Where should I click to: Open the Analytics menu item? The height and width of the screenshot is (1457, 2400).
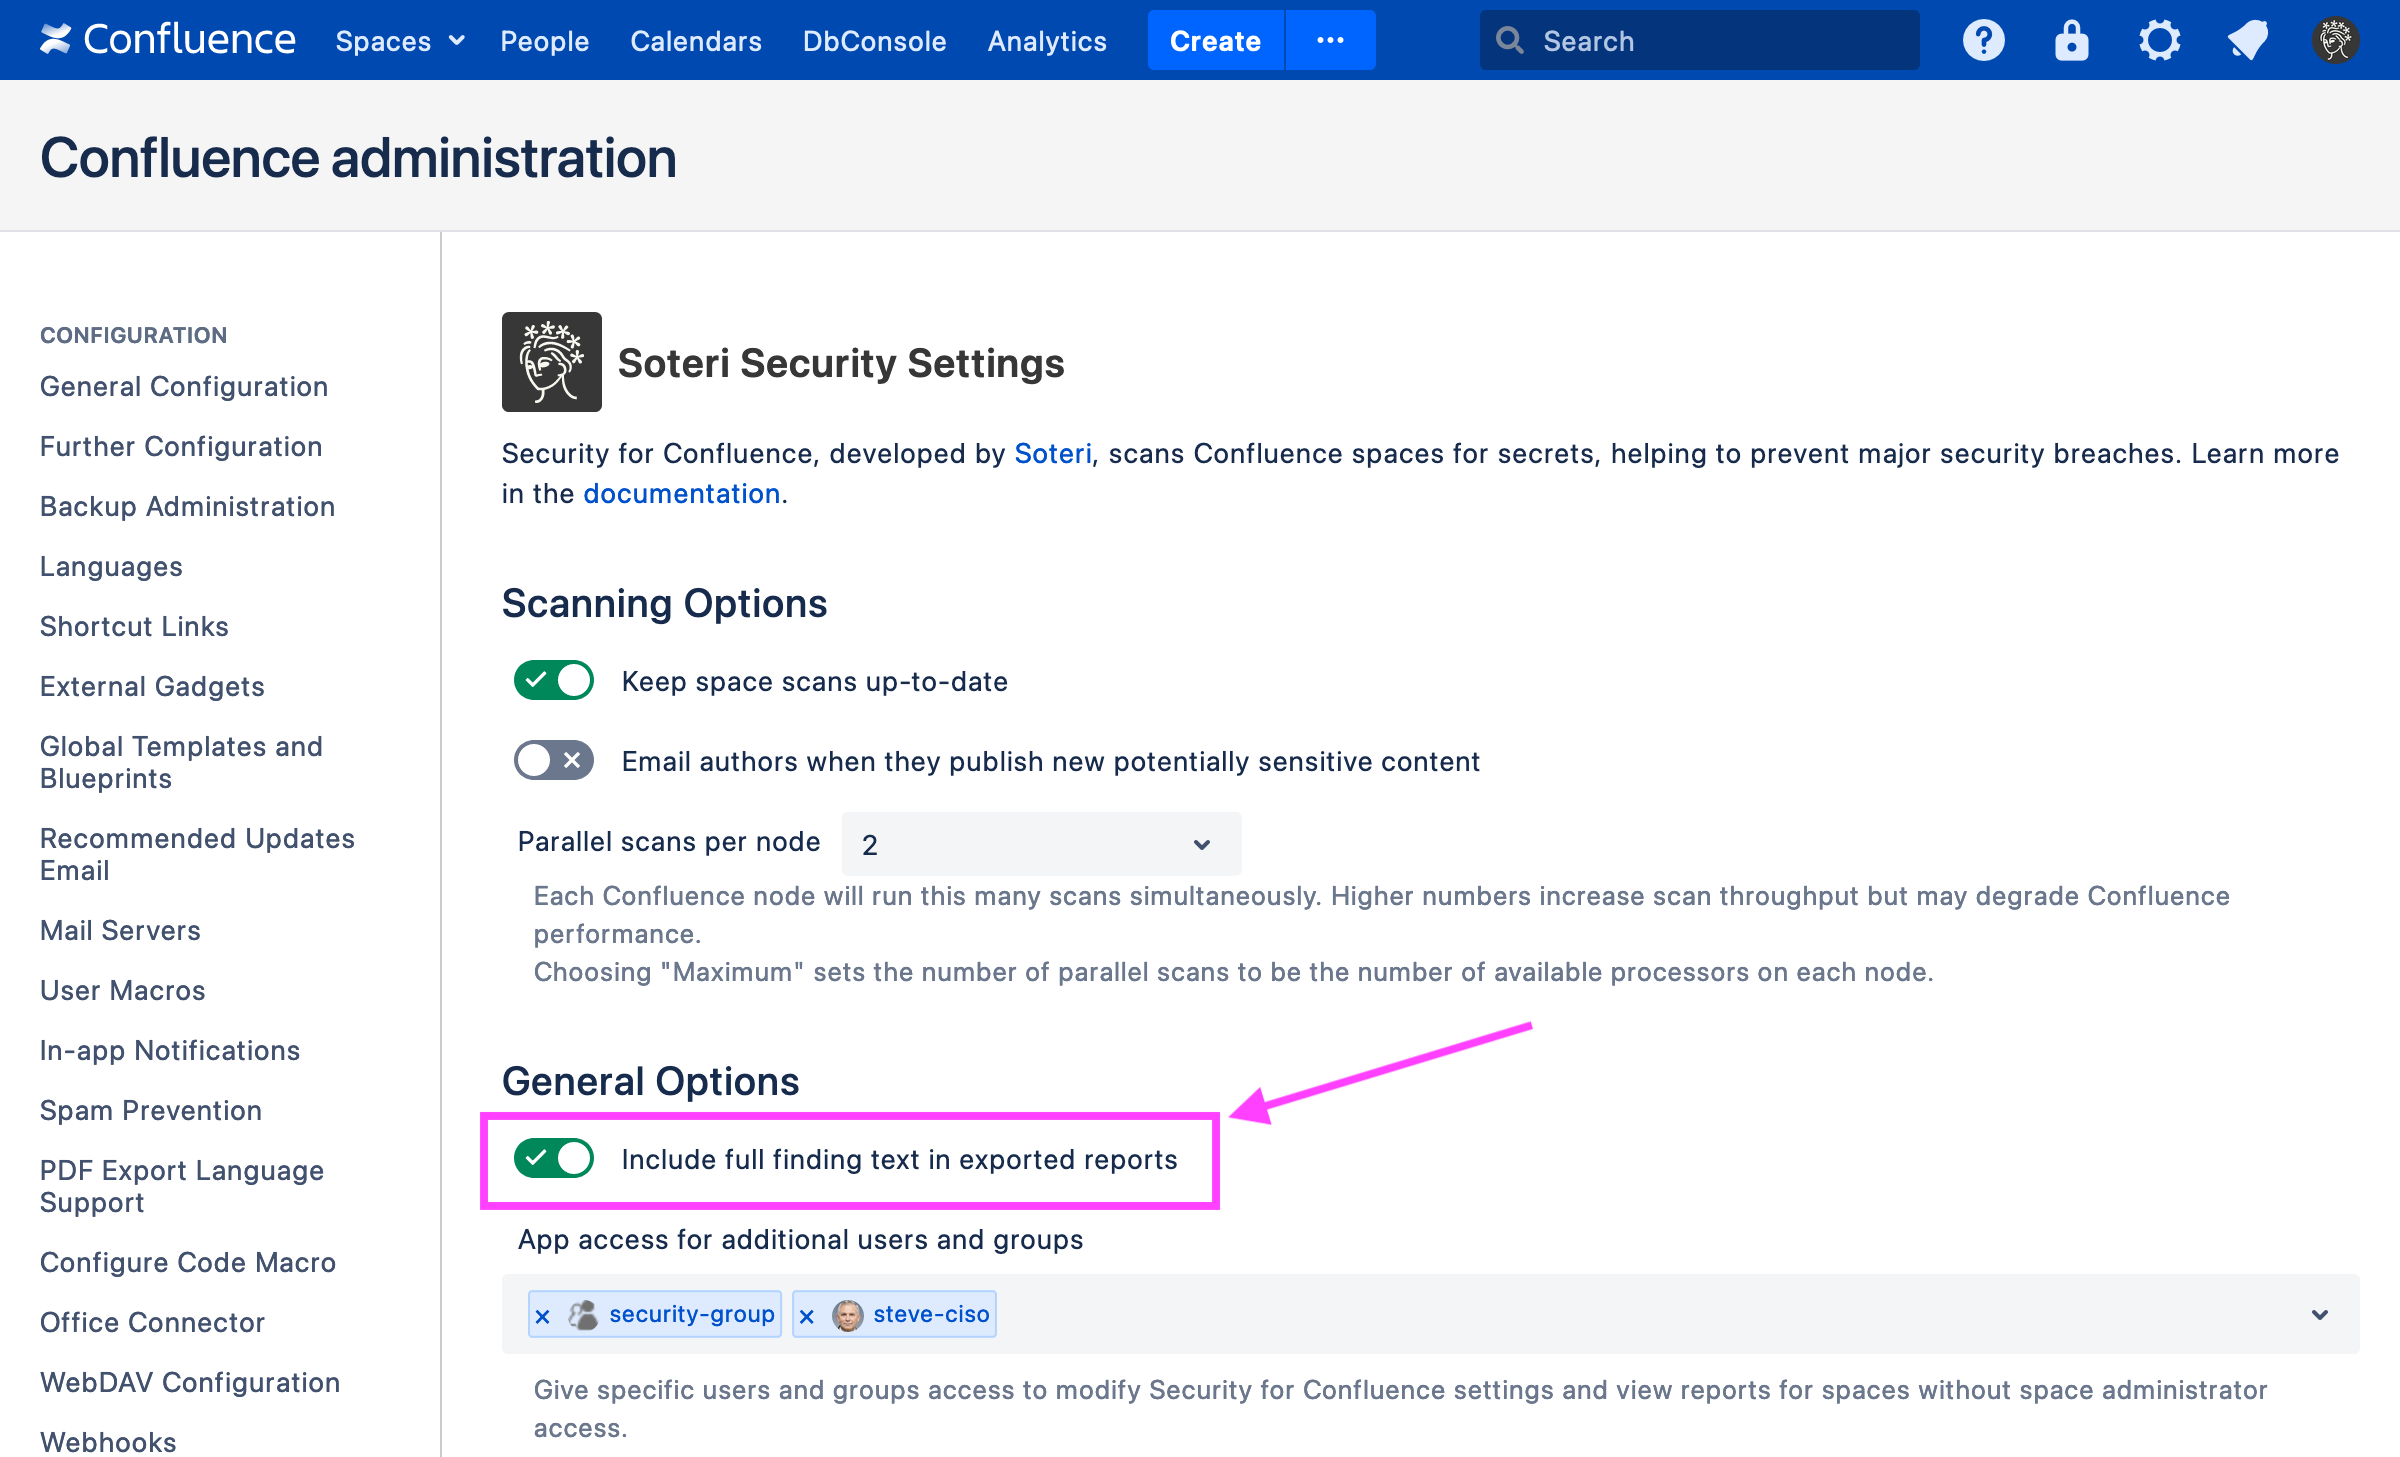[1046, 41]
